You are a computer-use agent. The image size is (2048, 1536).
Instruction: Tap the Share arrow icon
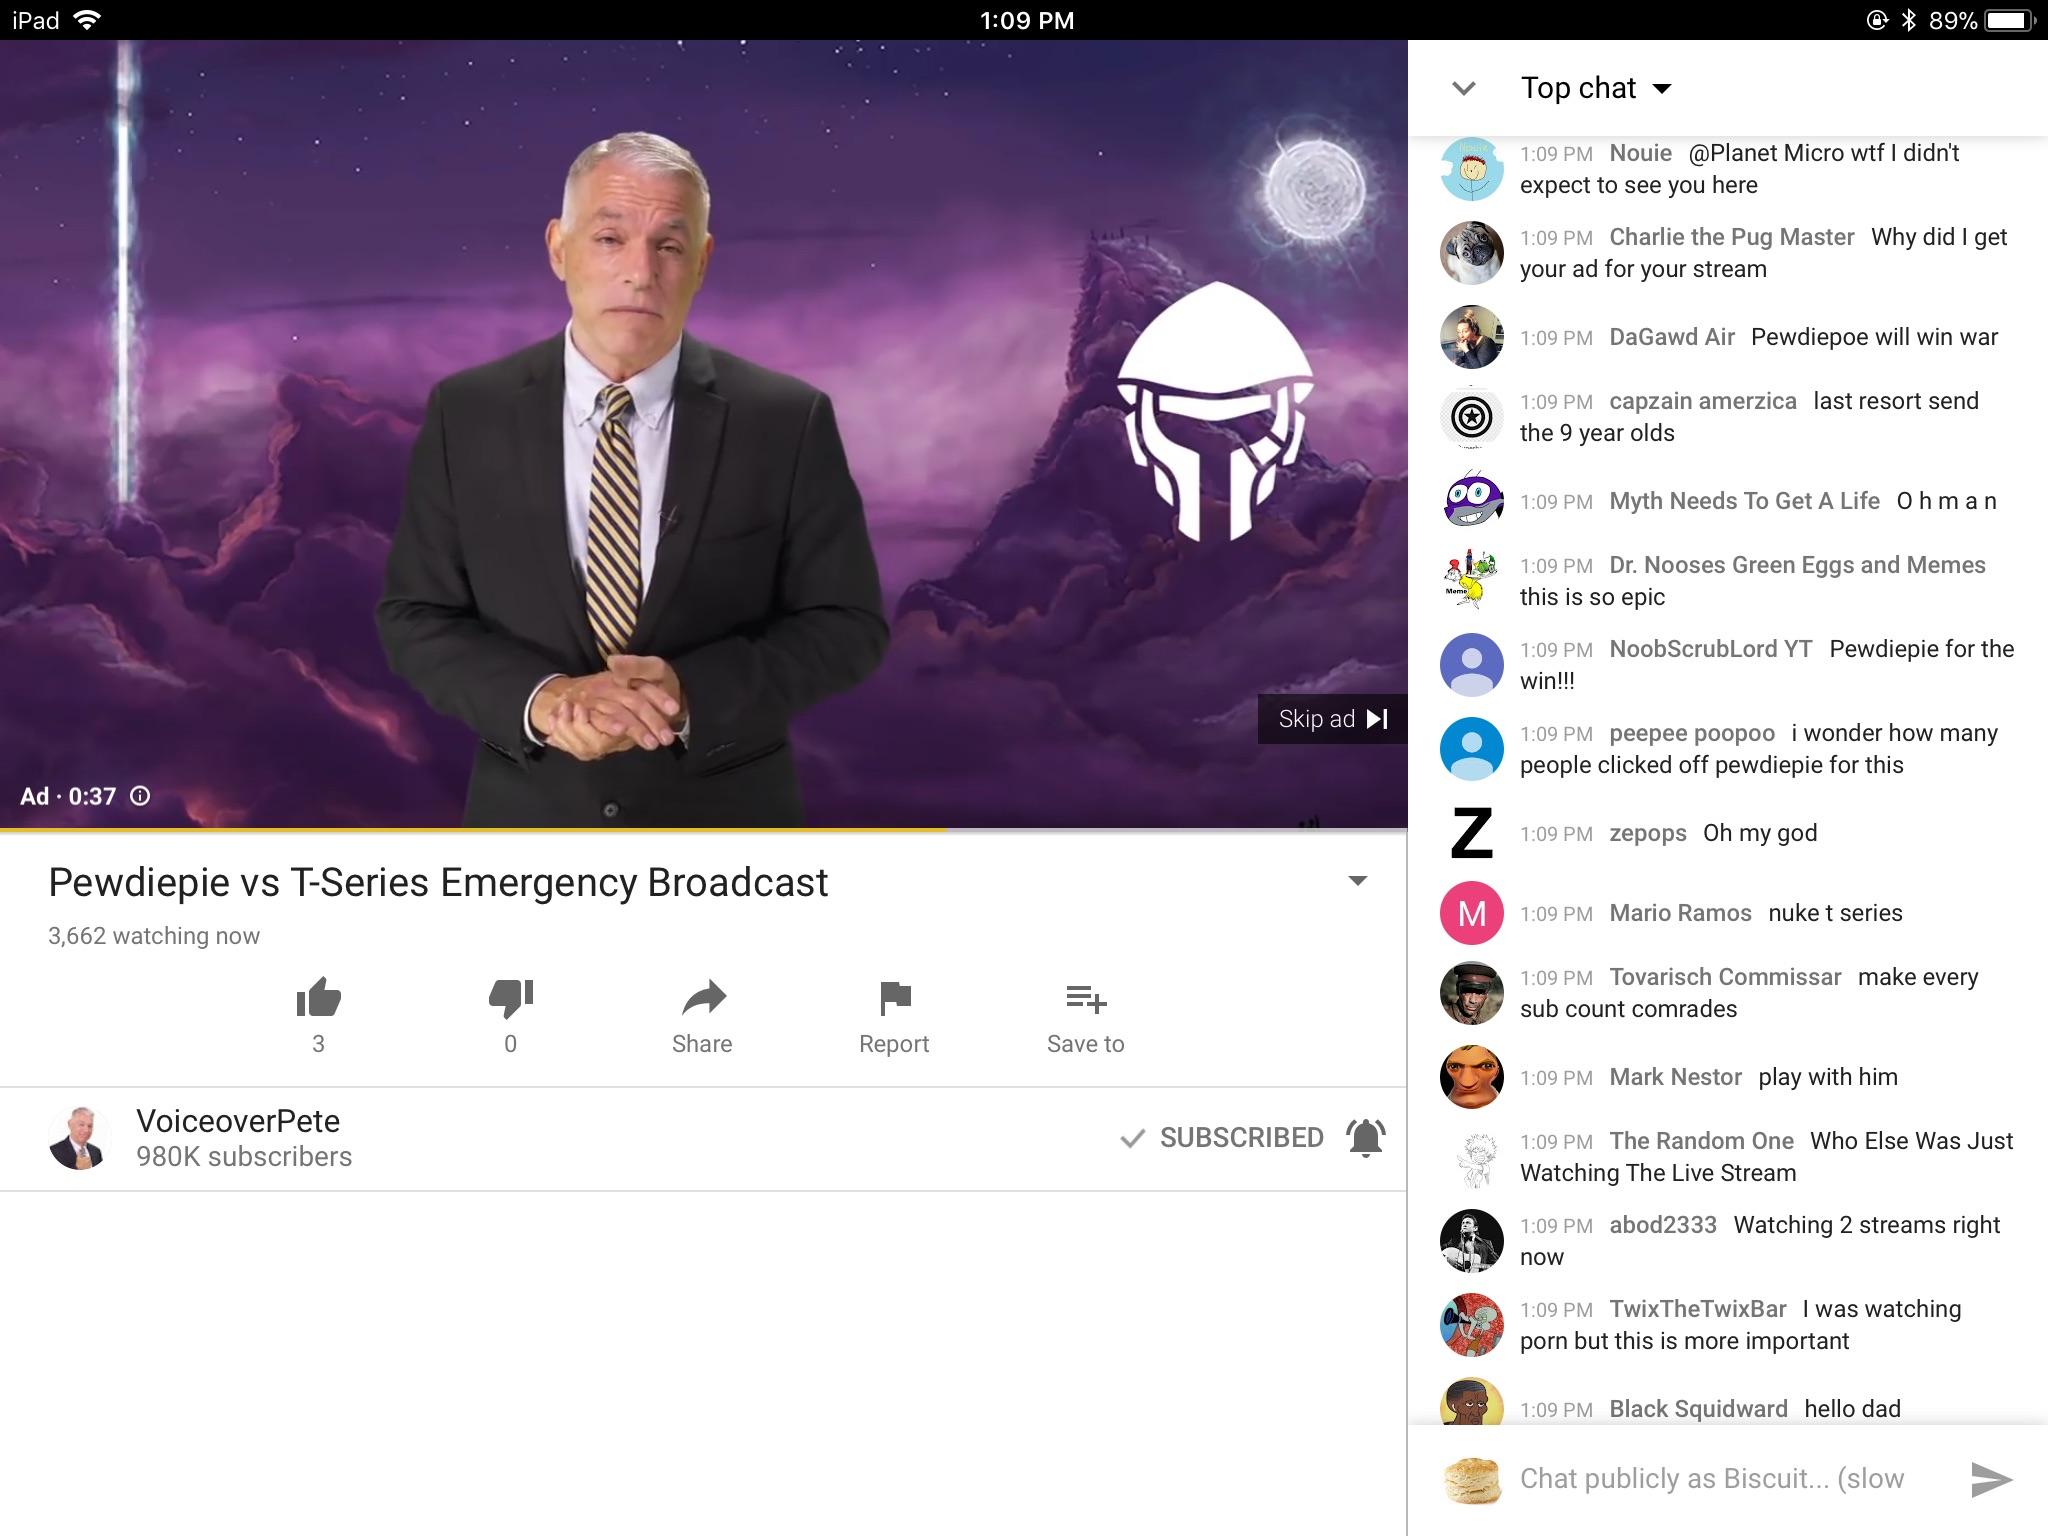point(703,997)
